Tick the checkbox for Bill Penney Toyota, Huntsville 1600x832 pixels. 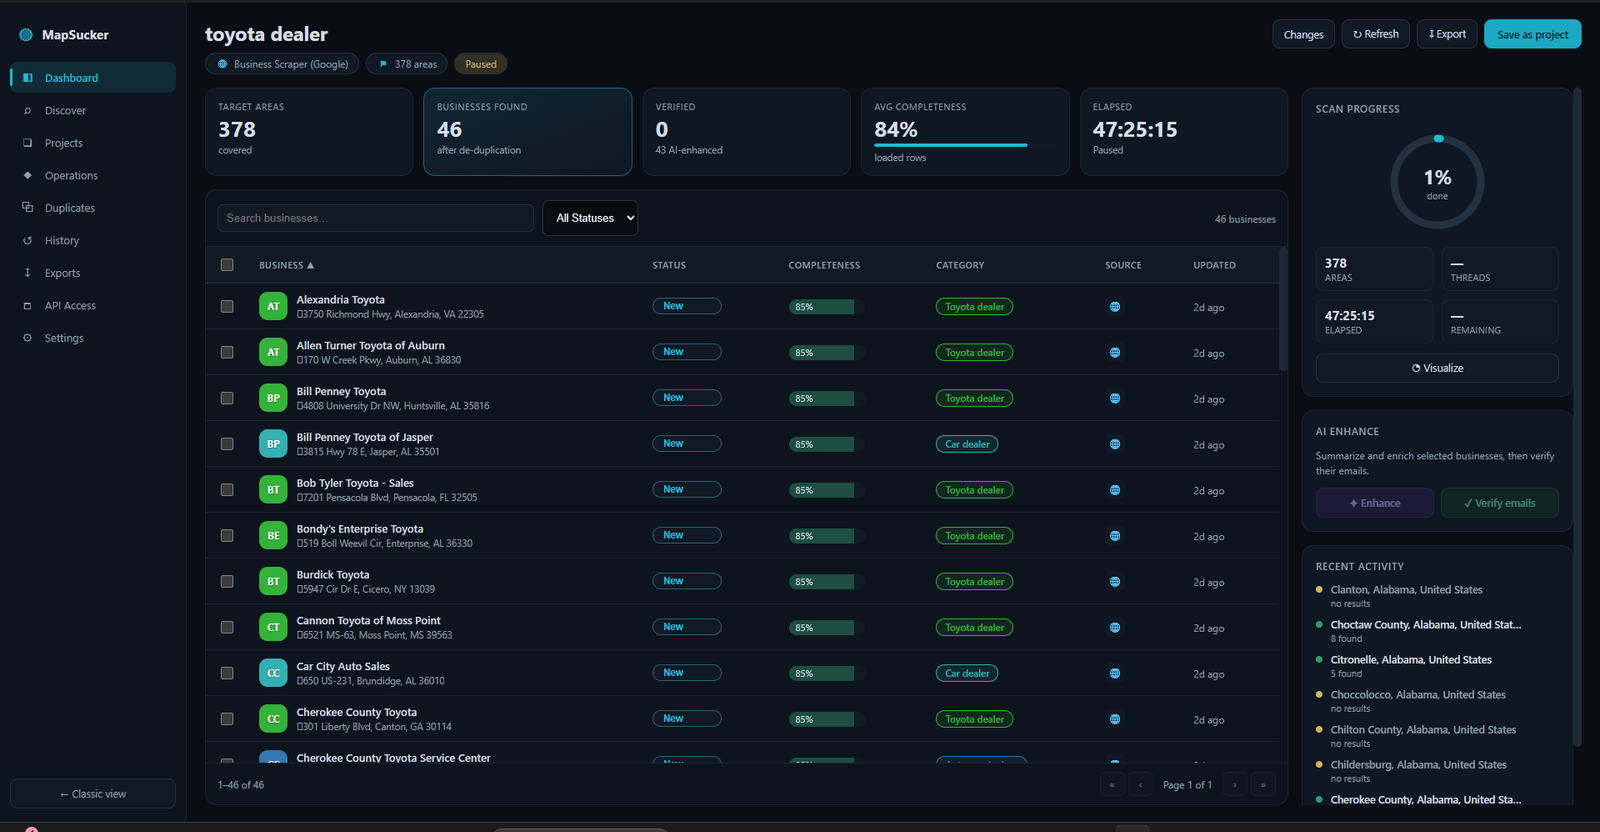(227, 398)
